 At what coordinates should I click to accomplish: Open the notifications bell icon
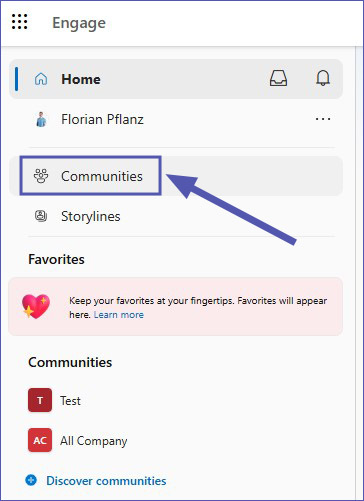point(323,79)
